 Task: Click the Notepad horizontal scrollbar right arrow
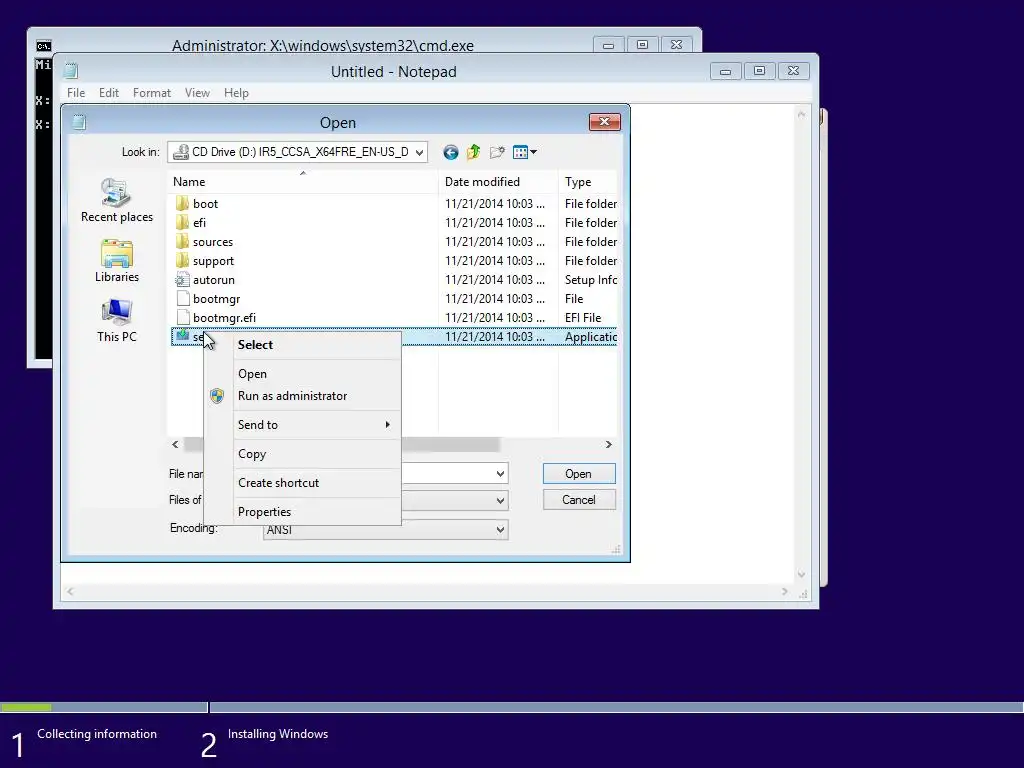(785, 592)
